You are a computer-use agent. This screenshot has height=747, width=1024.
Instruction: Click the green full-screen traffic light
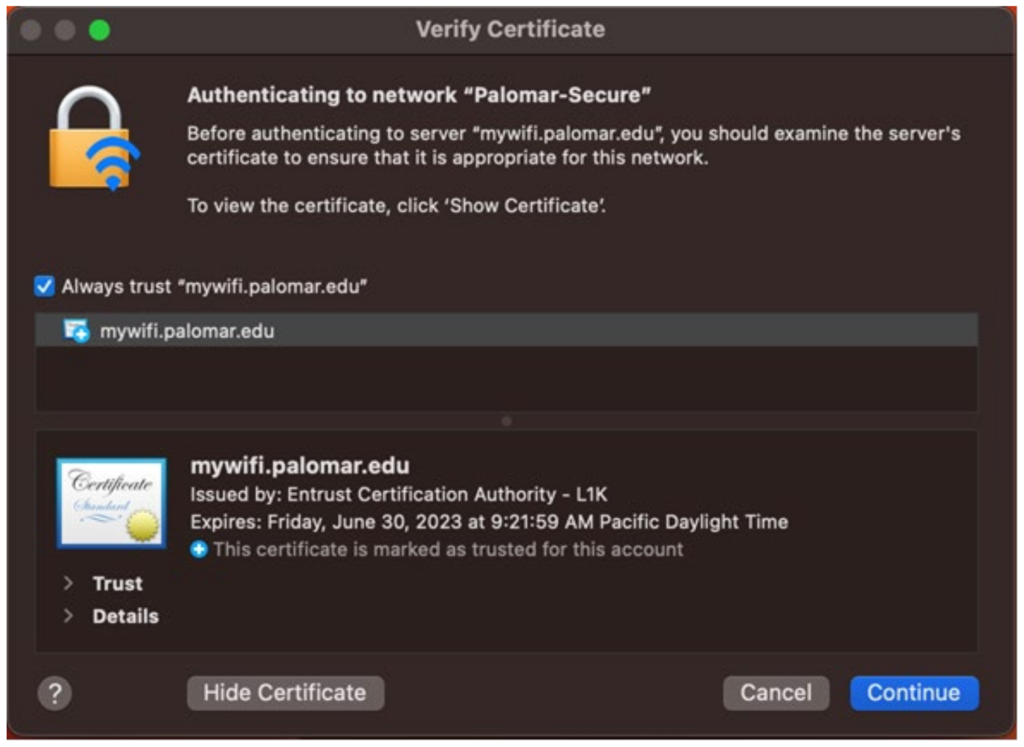tap(98, 31)
